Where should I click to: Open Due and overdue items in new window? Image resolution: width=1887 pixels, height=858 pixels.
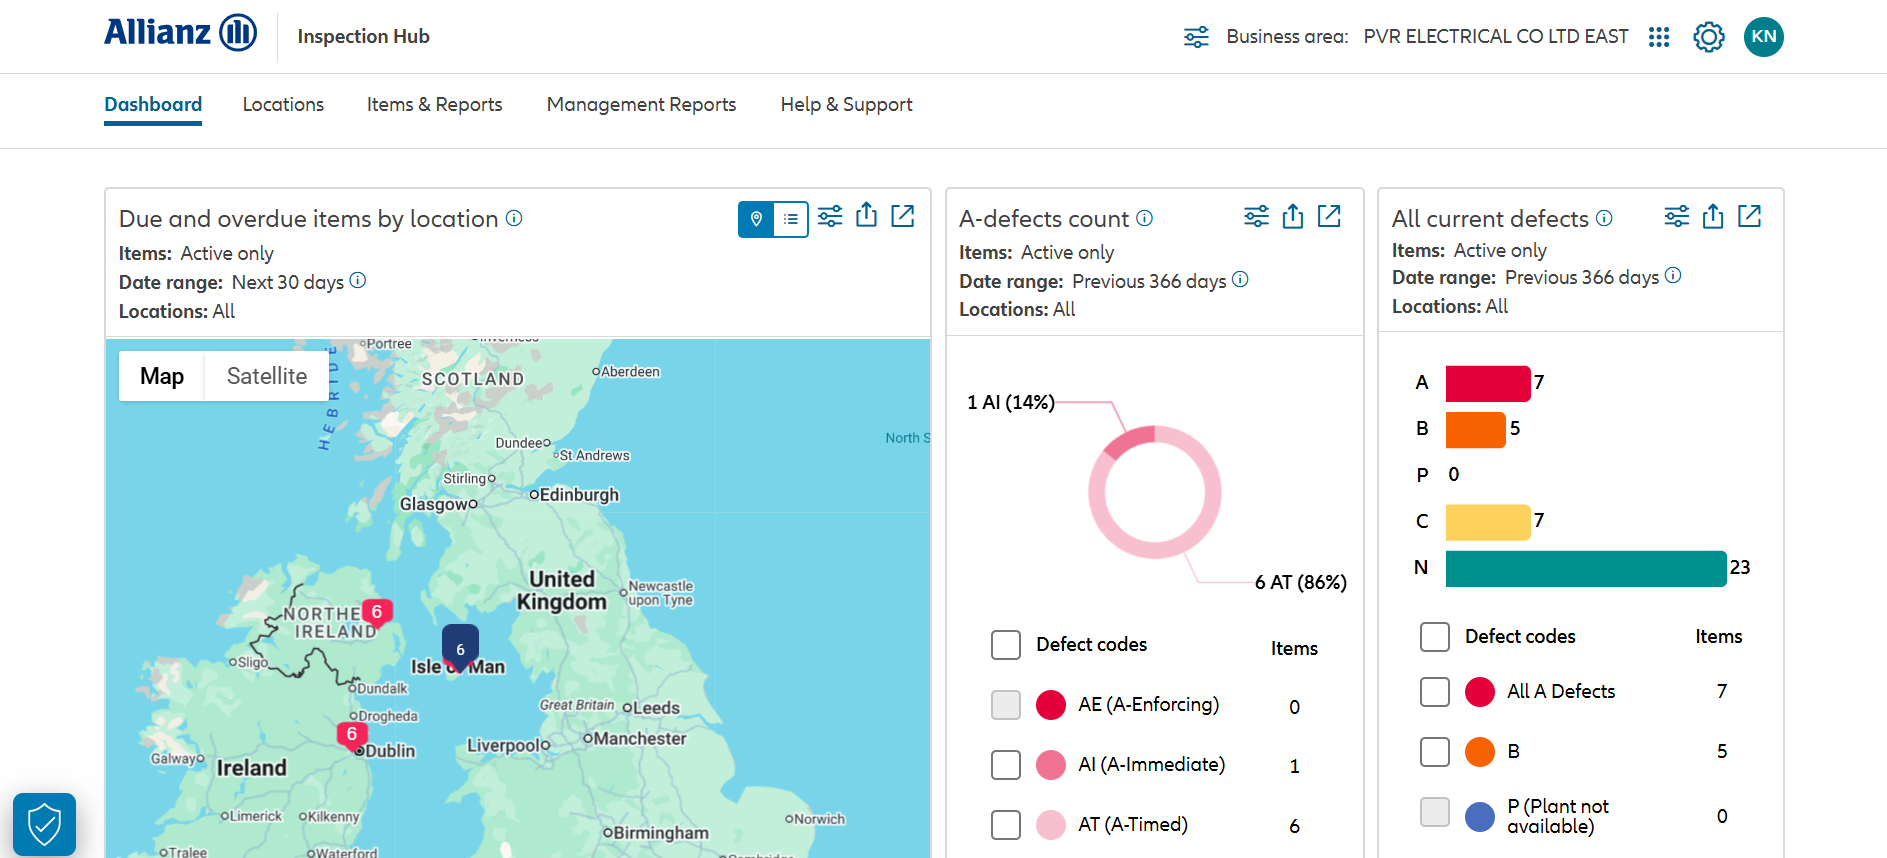point(902,216)
